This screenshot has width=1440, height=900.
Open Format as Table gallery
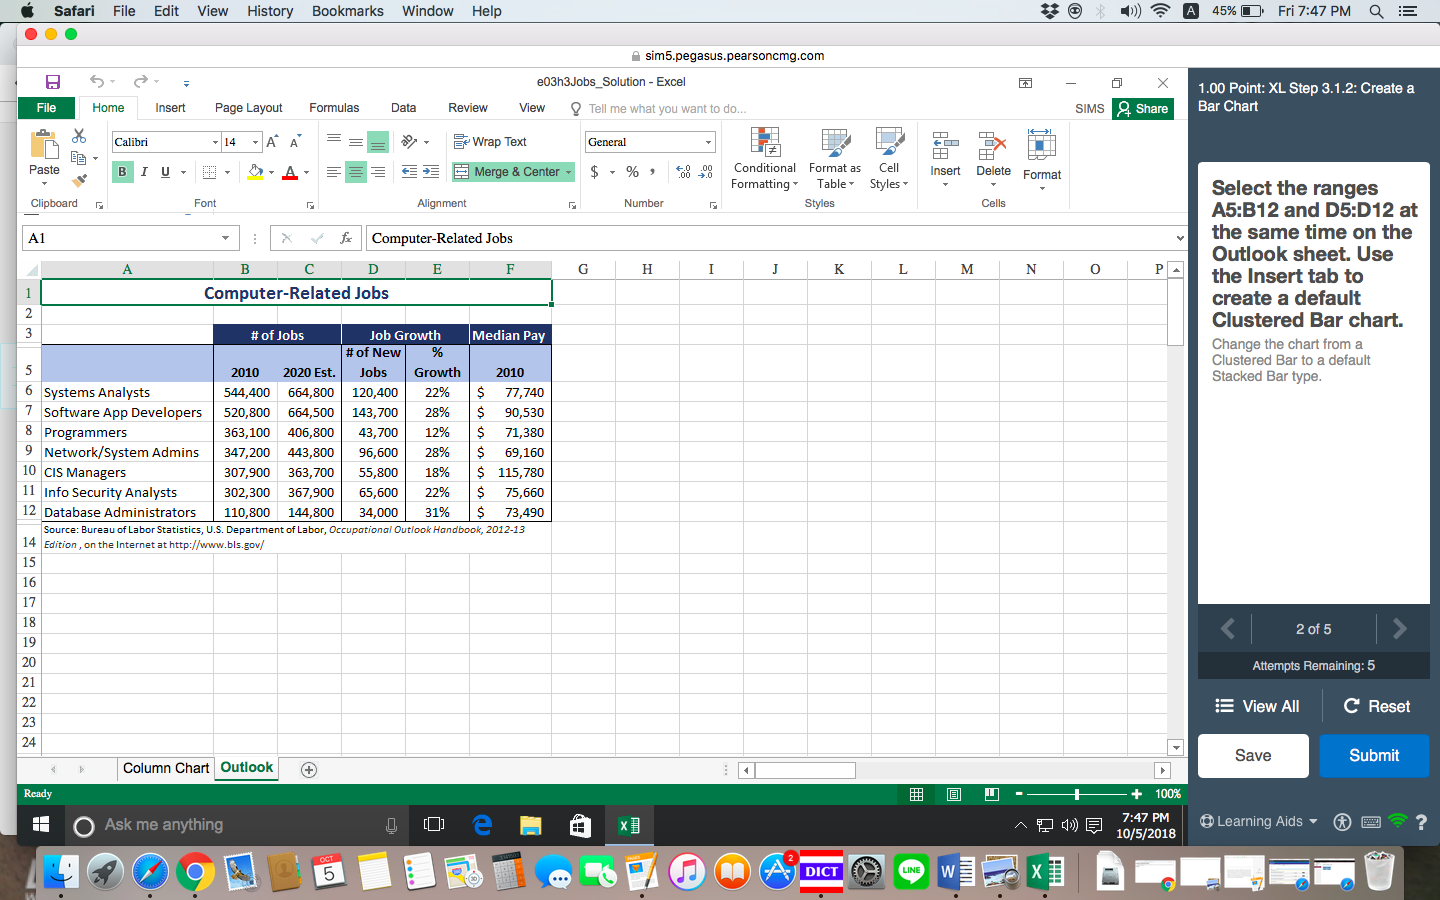(x=835, y=159)
